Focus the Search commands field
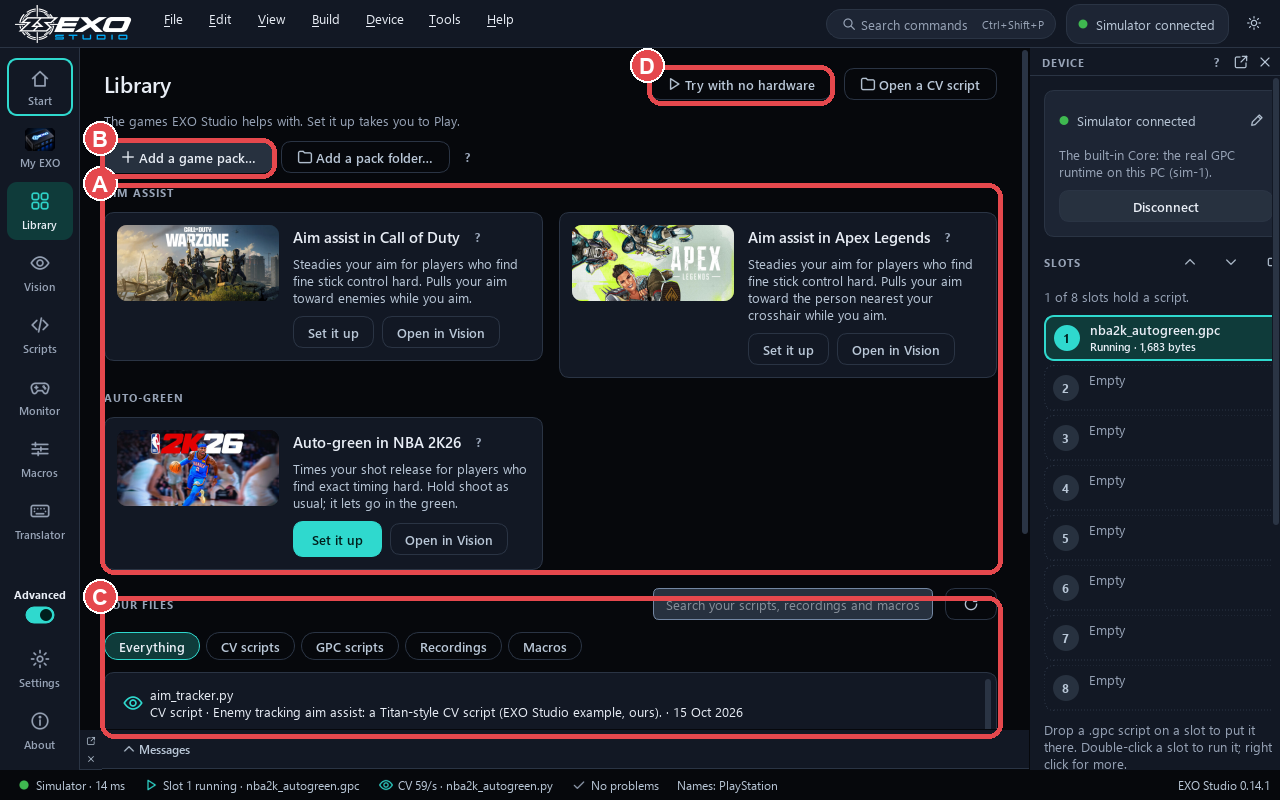 (942, 24)
